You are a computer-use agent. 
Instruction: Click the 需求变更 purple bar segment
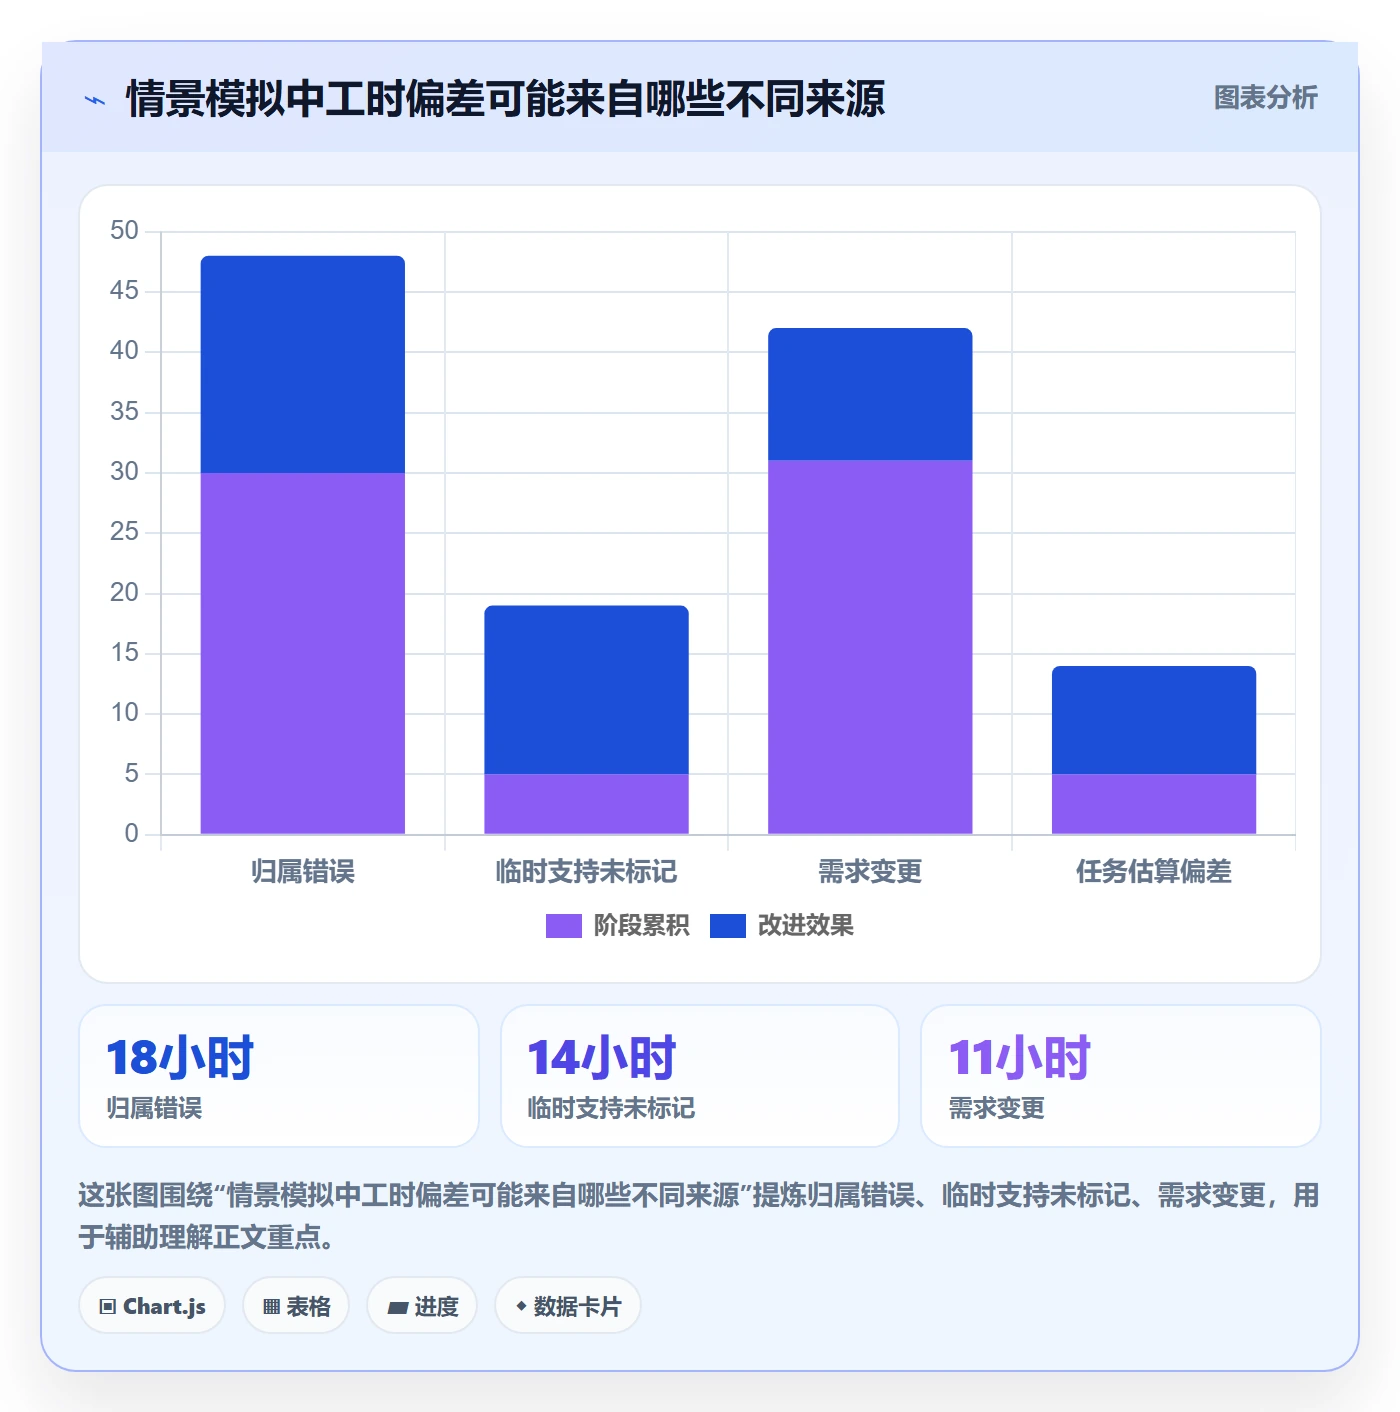click(870, 647)
